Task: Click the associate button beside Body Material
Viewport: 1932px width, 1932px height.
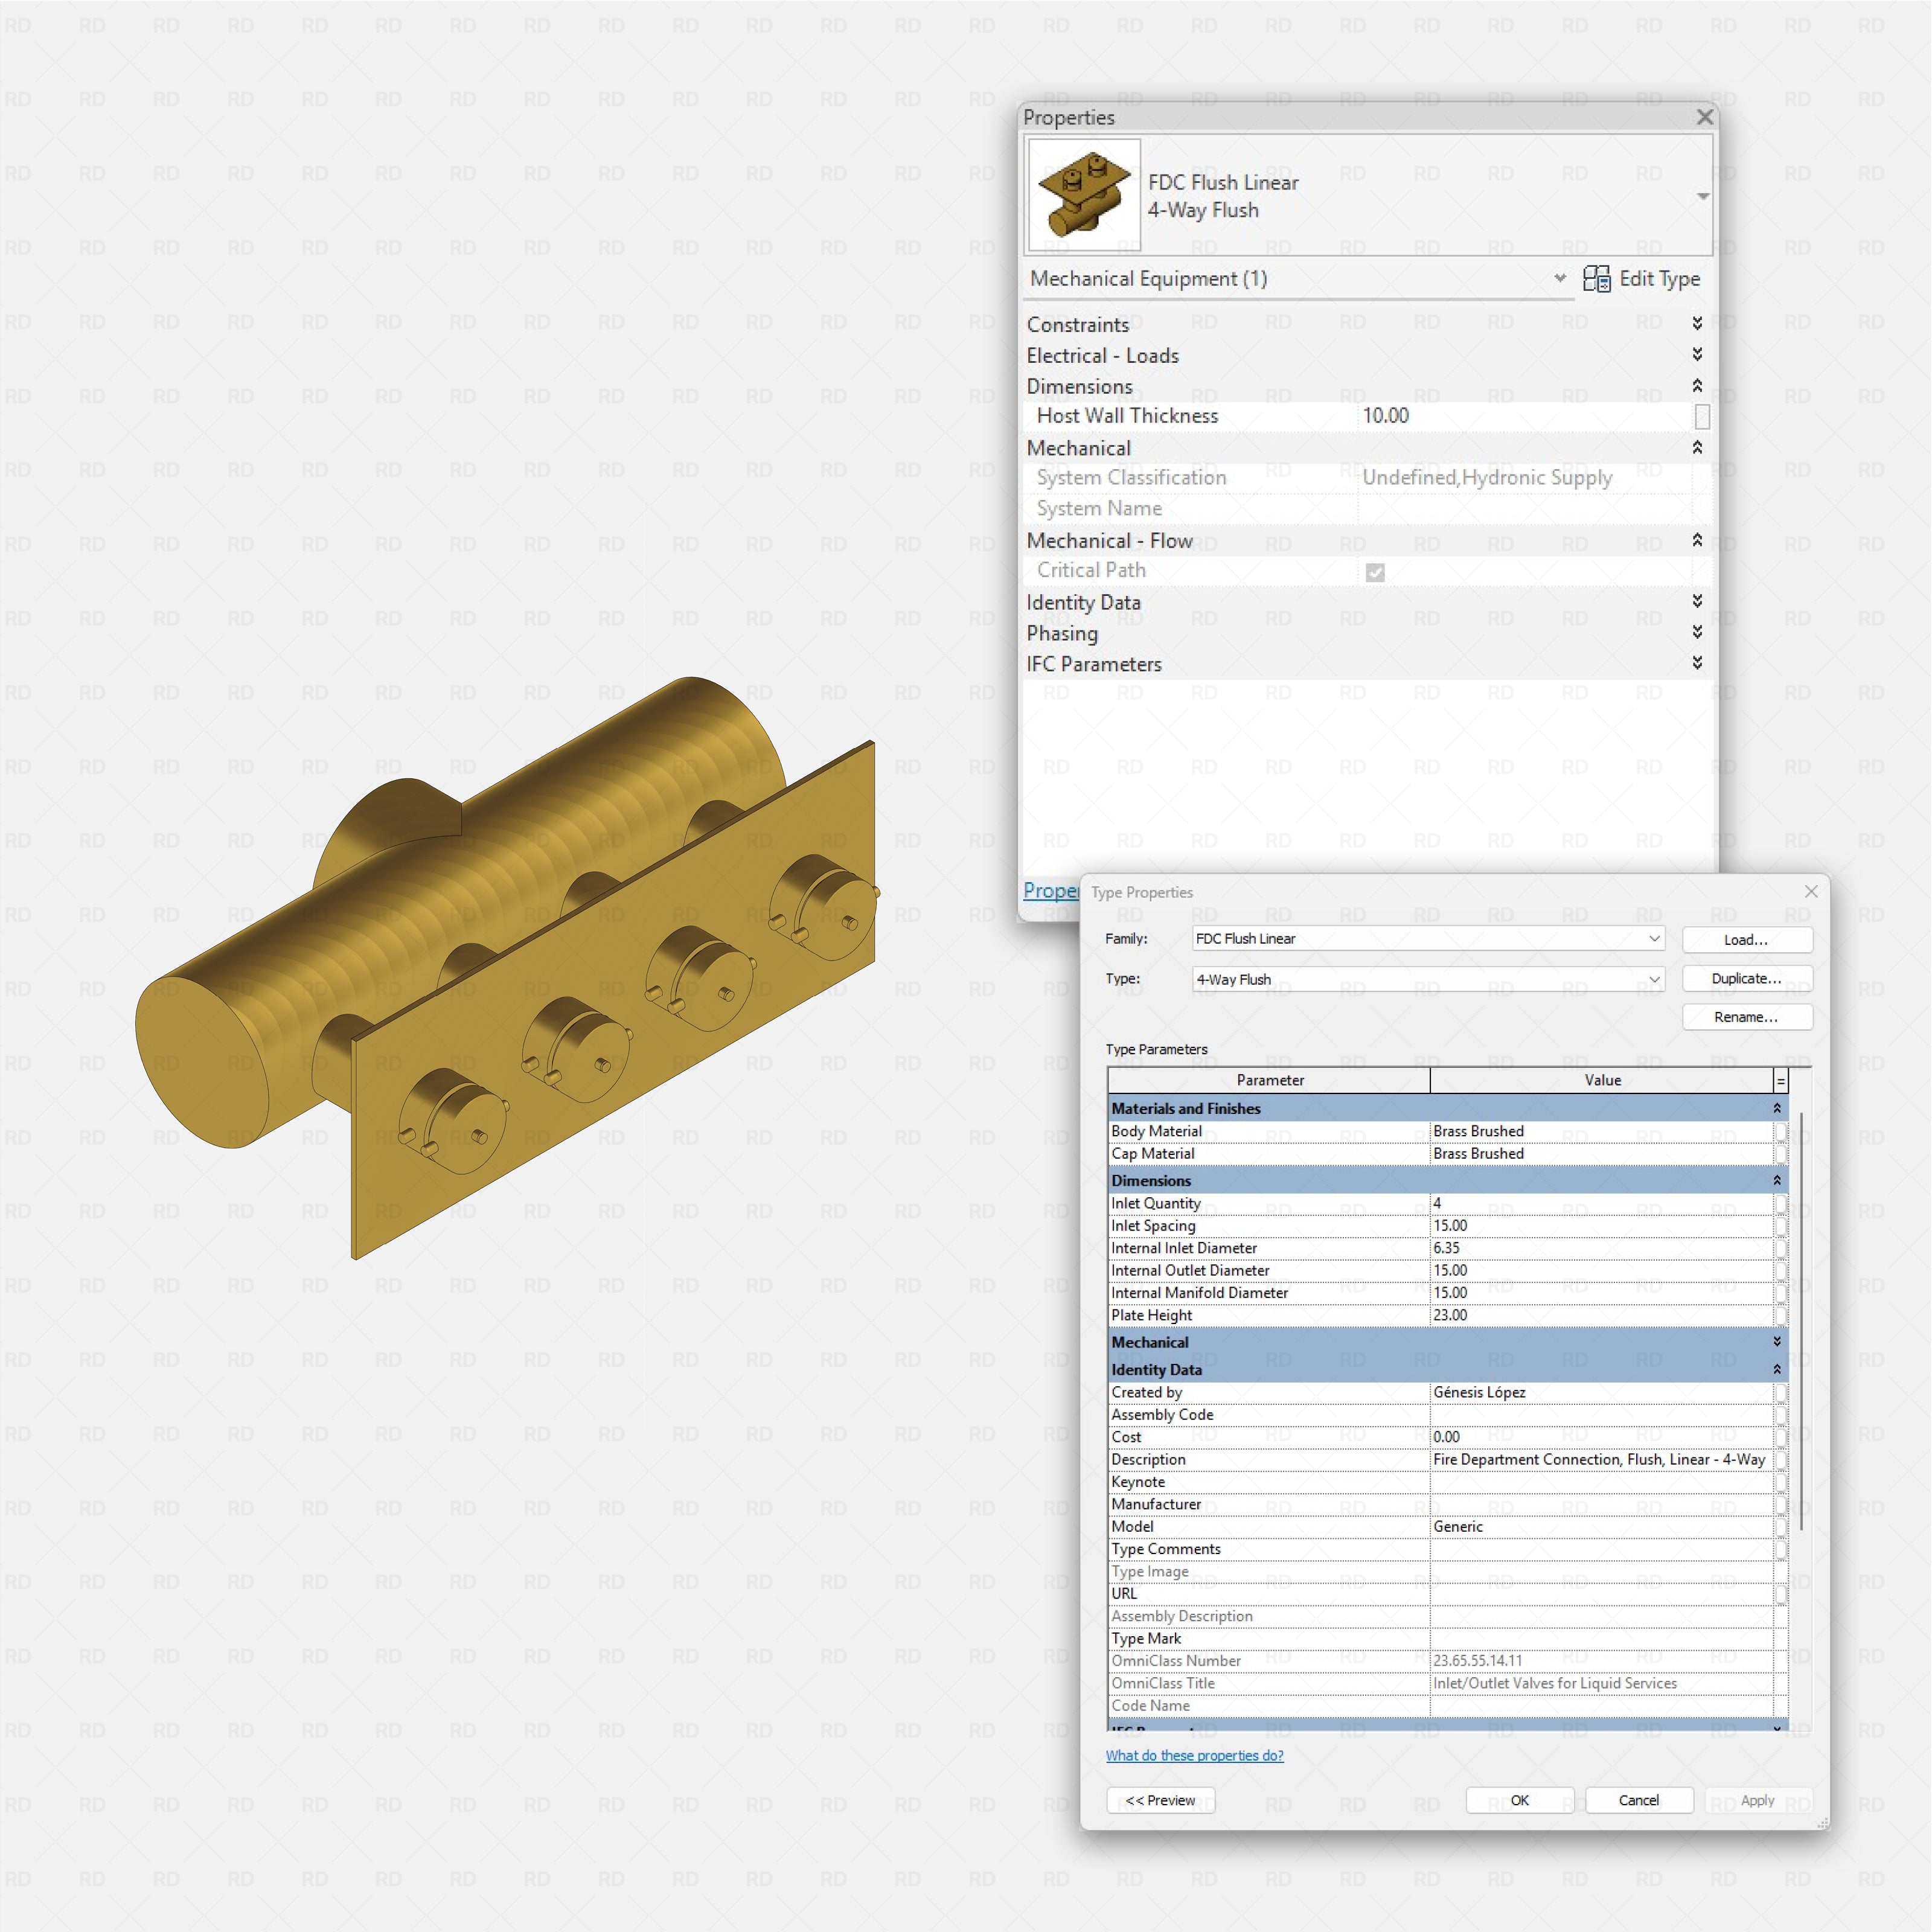Action: point(1780,1131)
